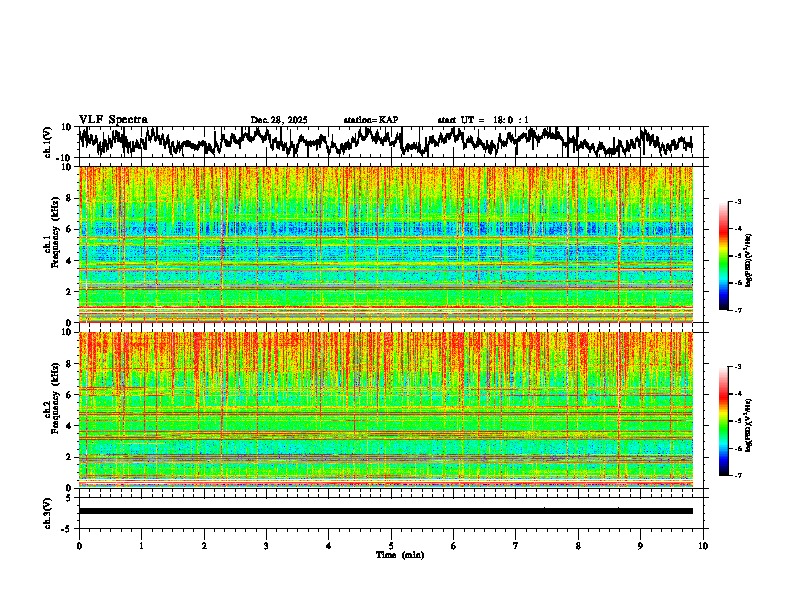Click the "2" kHz tick on ch.2 frequency axis
Viewport: 792px width, 612px height.
69,457
